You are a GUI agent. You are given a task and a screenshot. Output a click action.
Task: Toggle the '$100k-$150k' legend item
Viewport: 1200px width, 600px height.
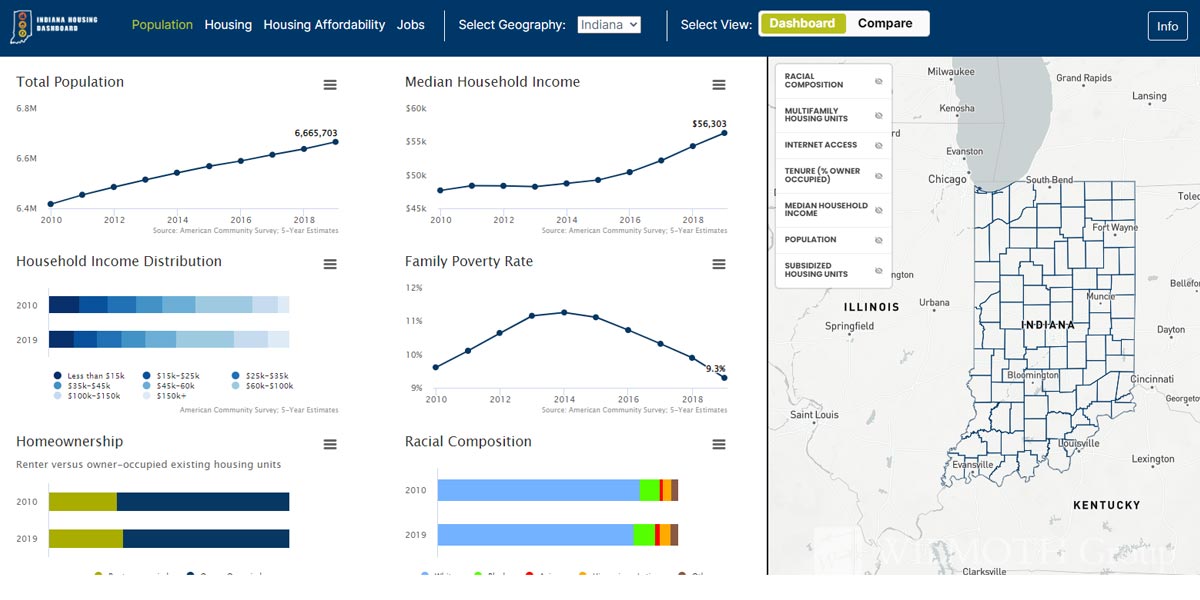click(87, 396)
